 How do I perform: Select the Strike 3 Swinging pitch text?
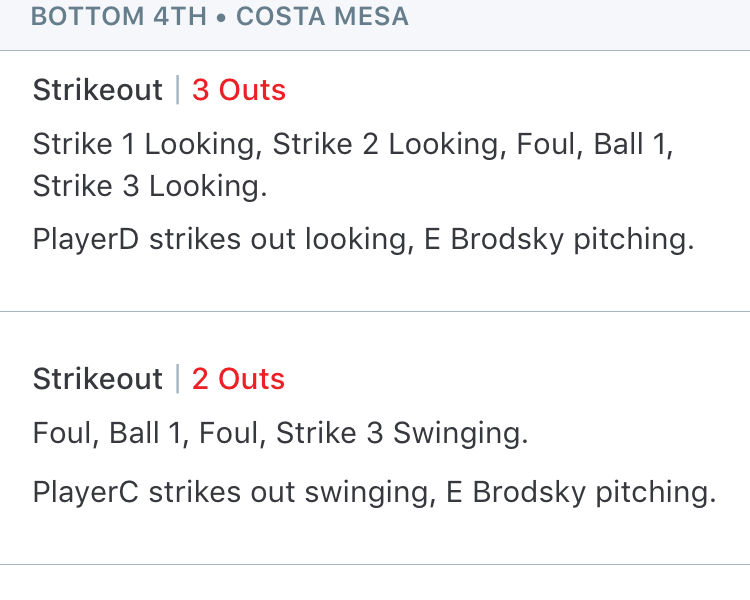402,433
